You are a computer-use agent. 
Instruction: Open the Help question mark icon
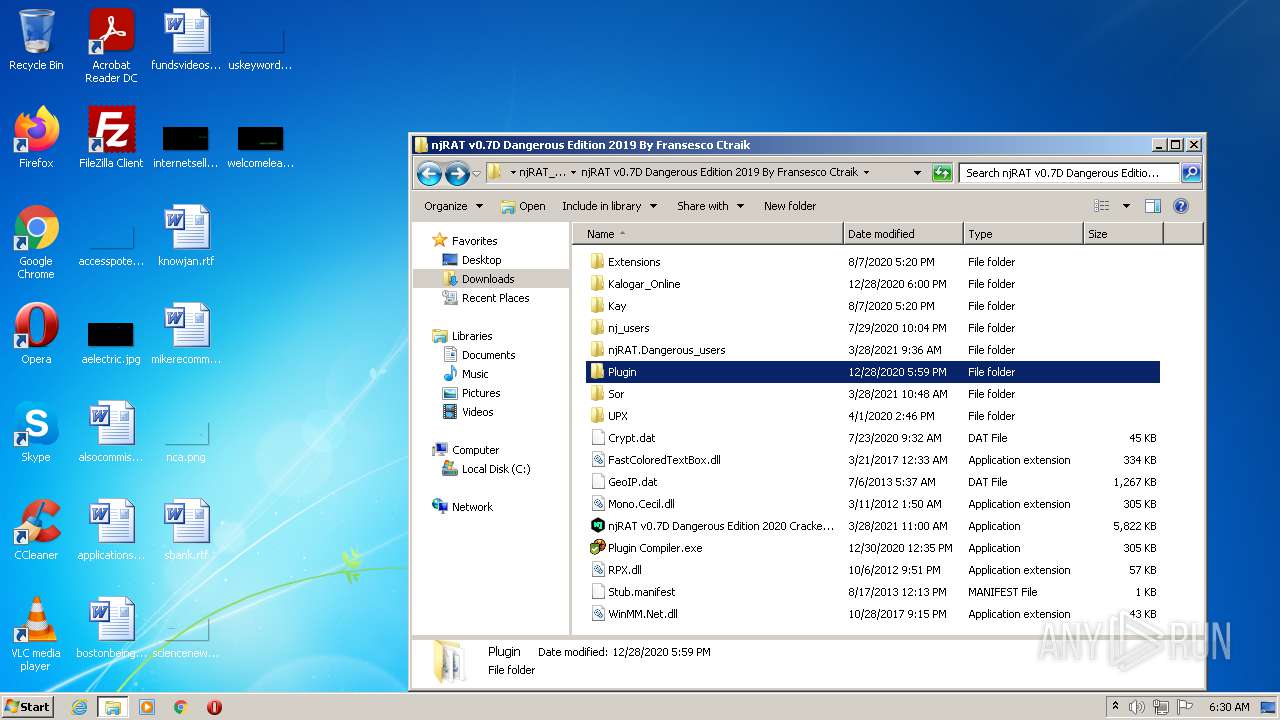coord(1180,206)
